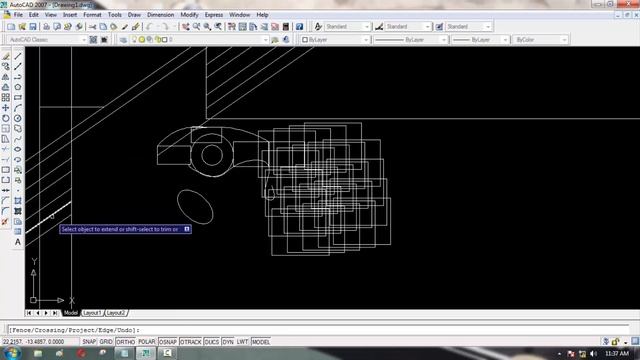Select the Rotate modify tool
Screen dimensions: 640x360
[6, 118]
